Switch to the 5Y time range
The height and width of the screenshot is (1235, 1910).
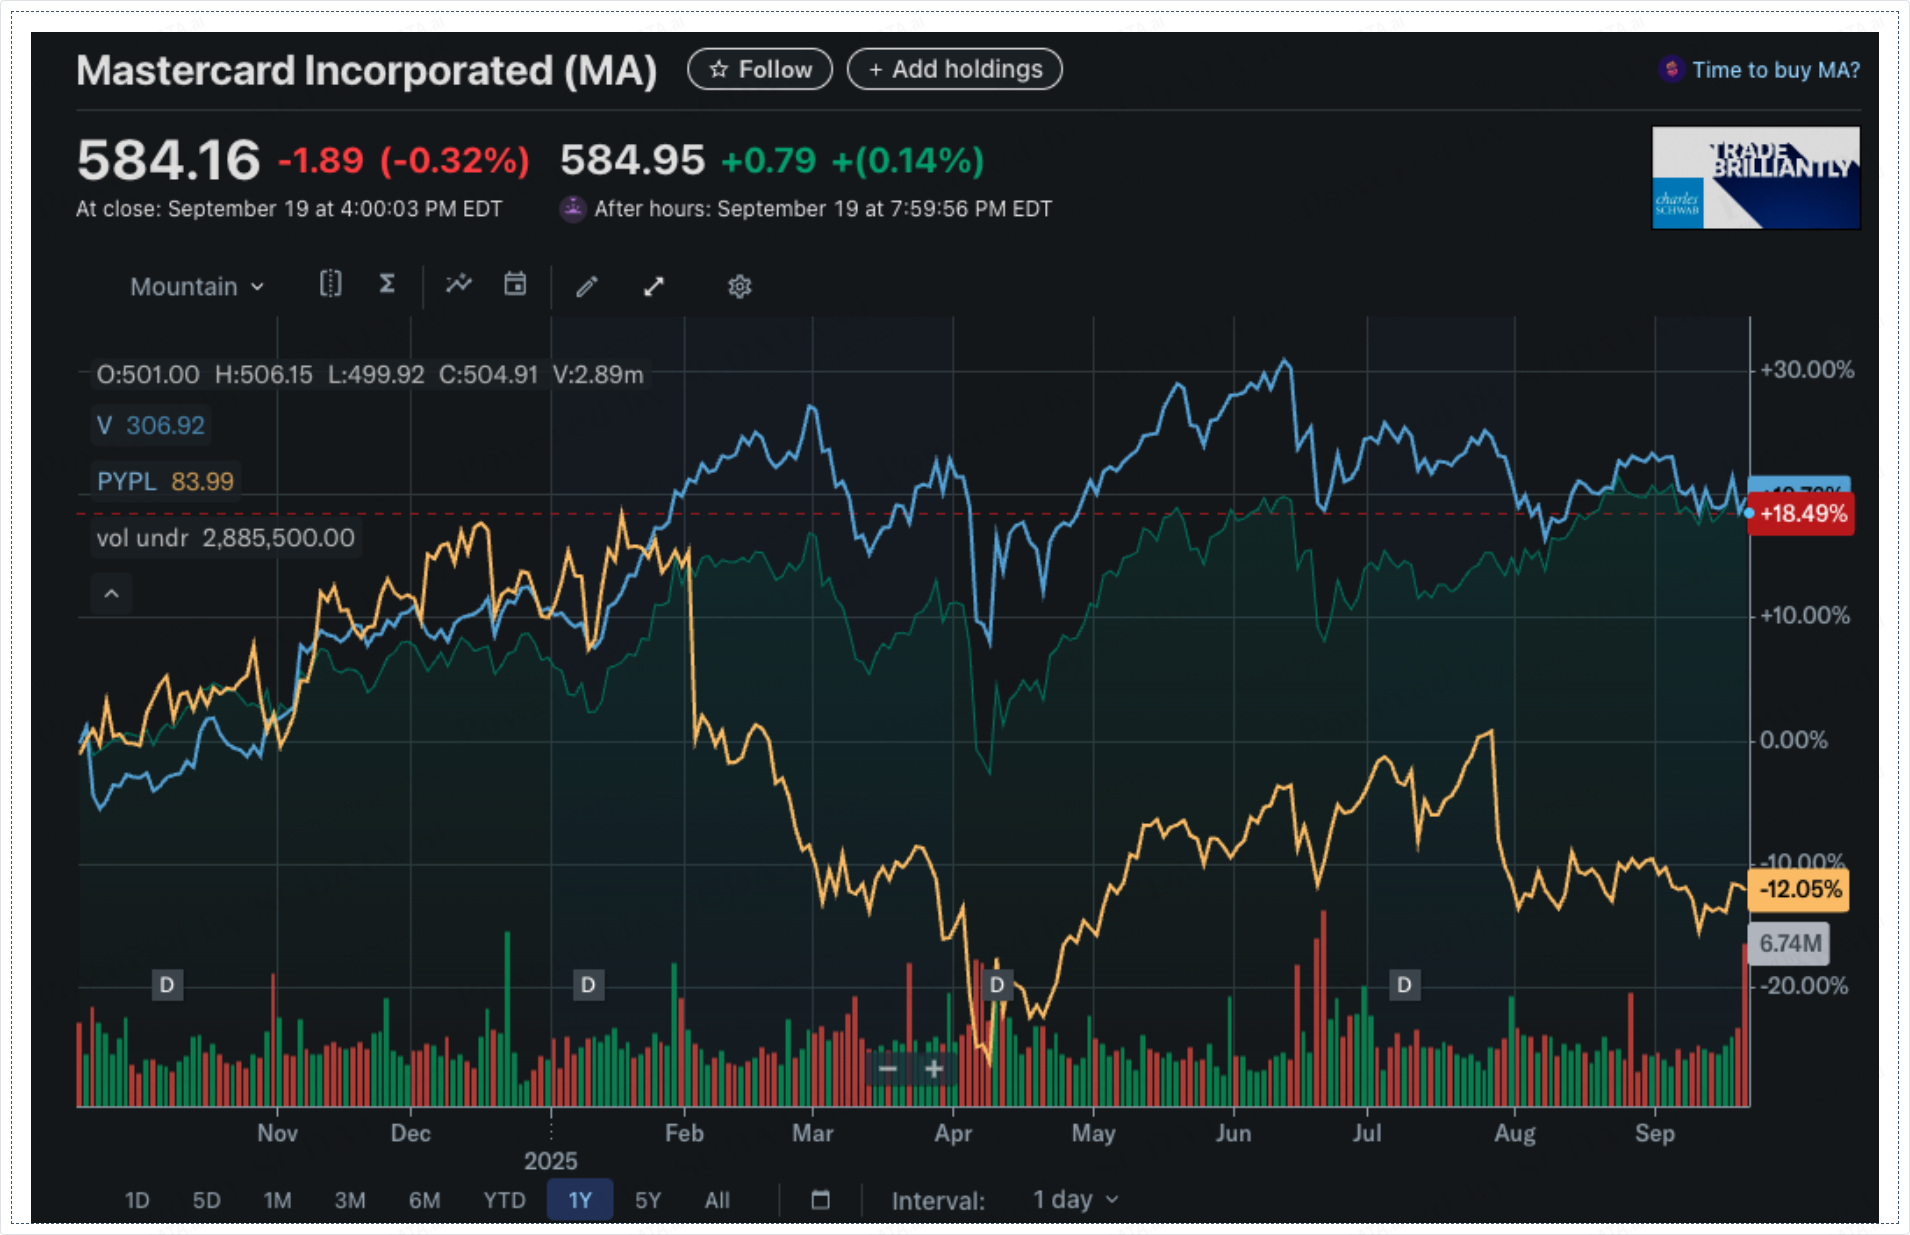pos(647,1200)
